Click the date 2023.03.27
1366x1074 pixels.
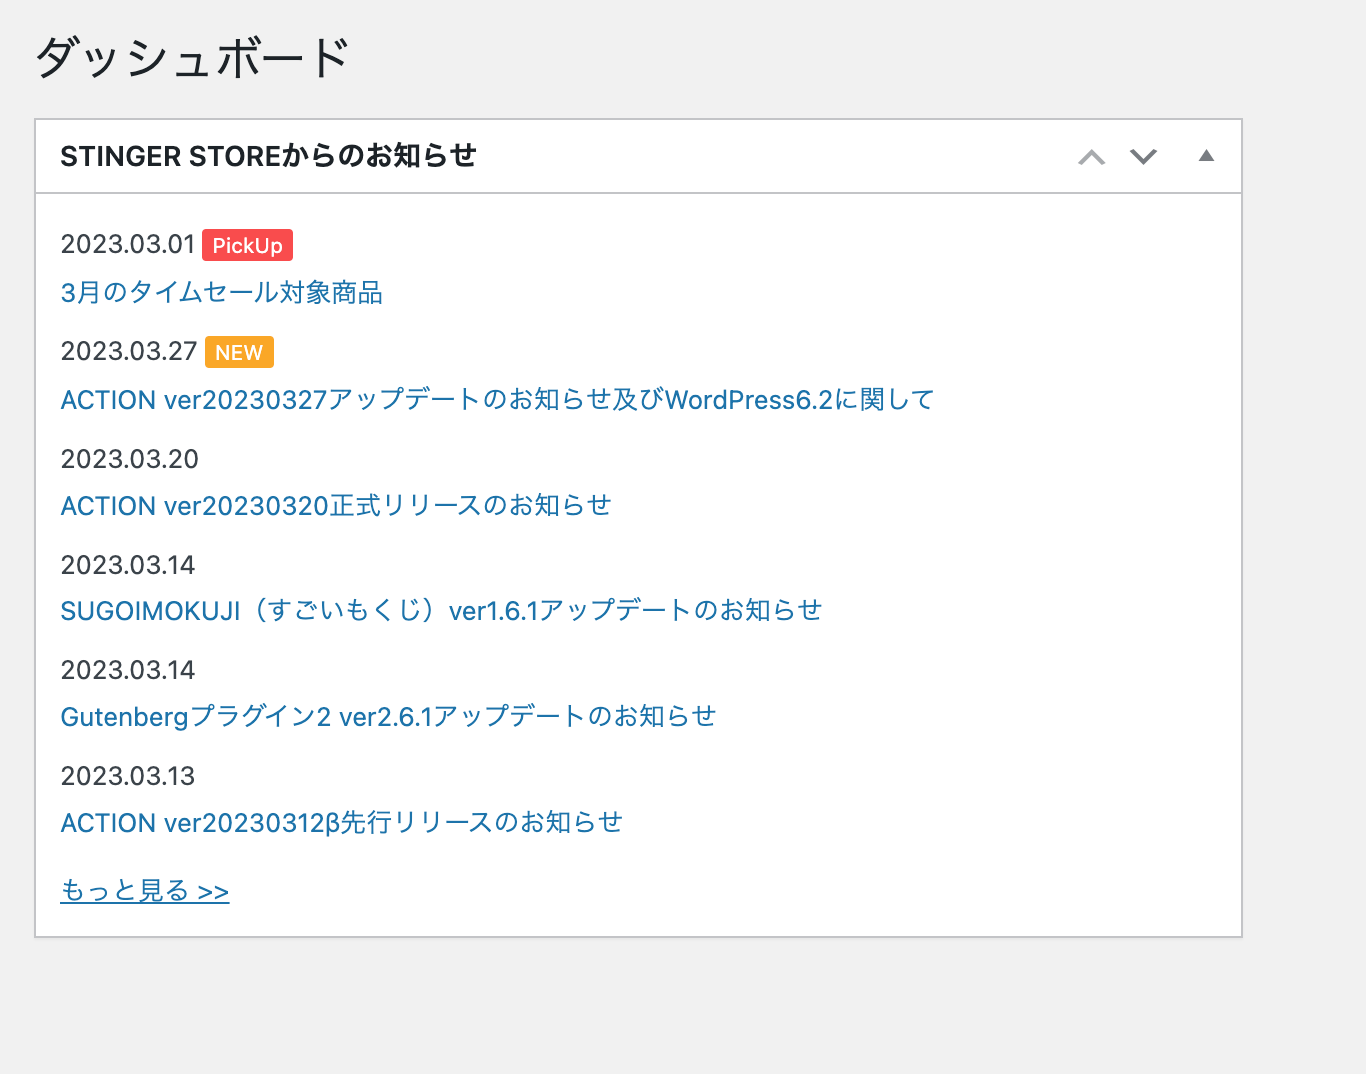pos(129,352)
